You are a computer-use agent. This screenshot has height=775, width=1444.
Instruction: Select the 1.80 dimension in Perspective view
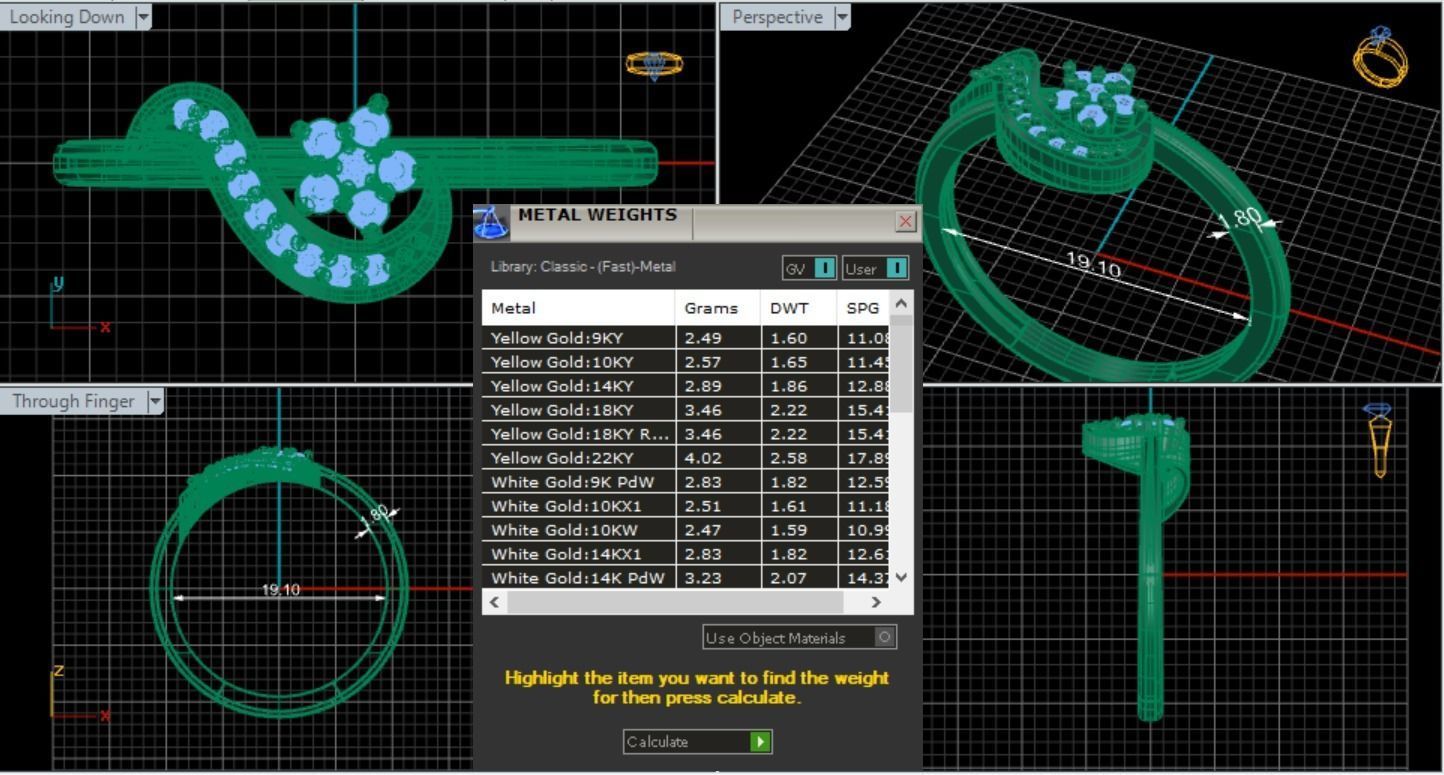click(1241, 219)
